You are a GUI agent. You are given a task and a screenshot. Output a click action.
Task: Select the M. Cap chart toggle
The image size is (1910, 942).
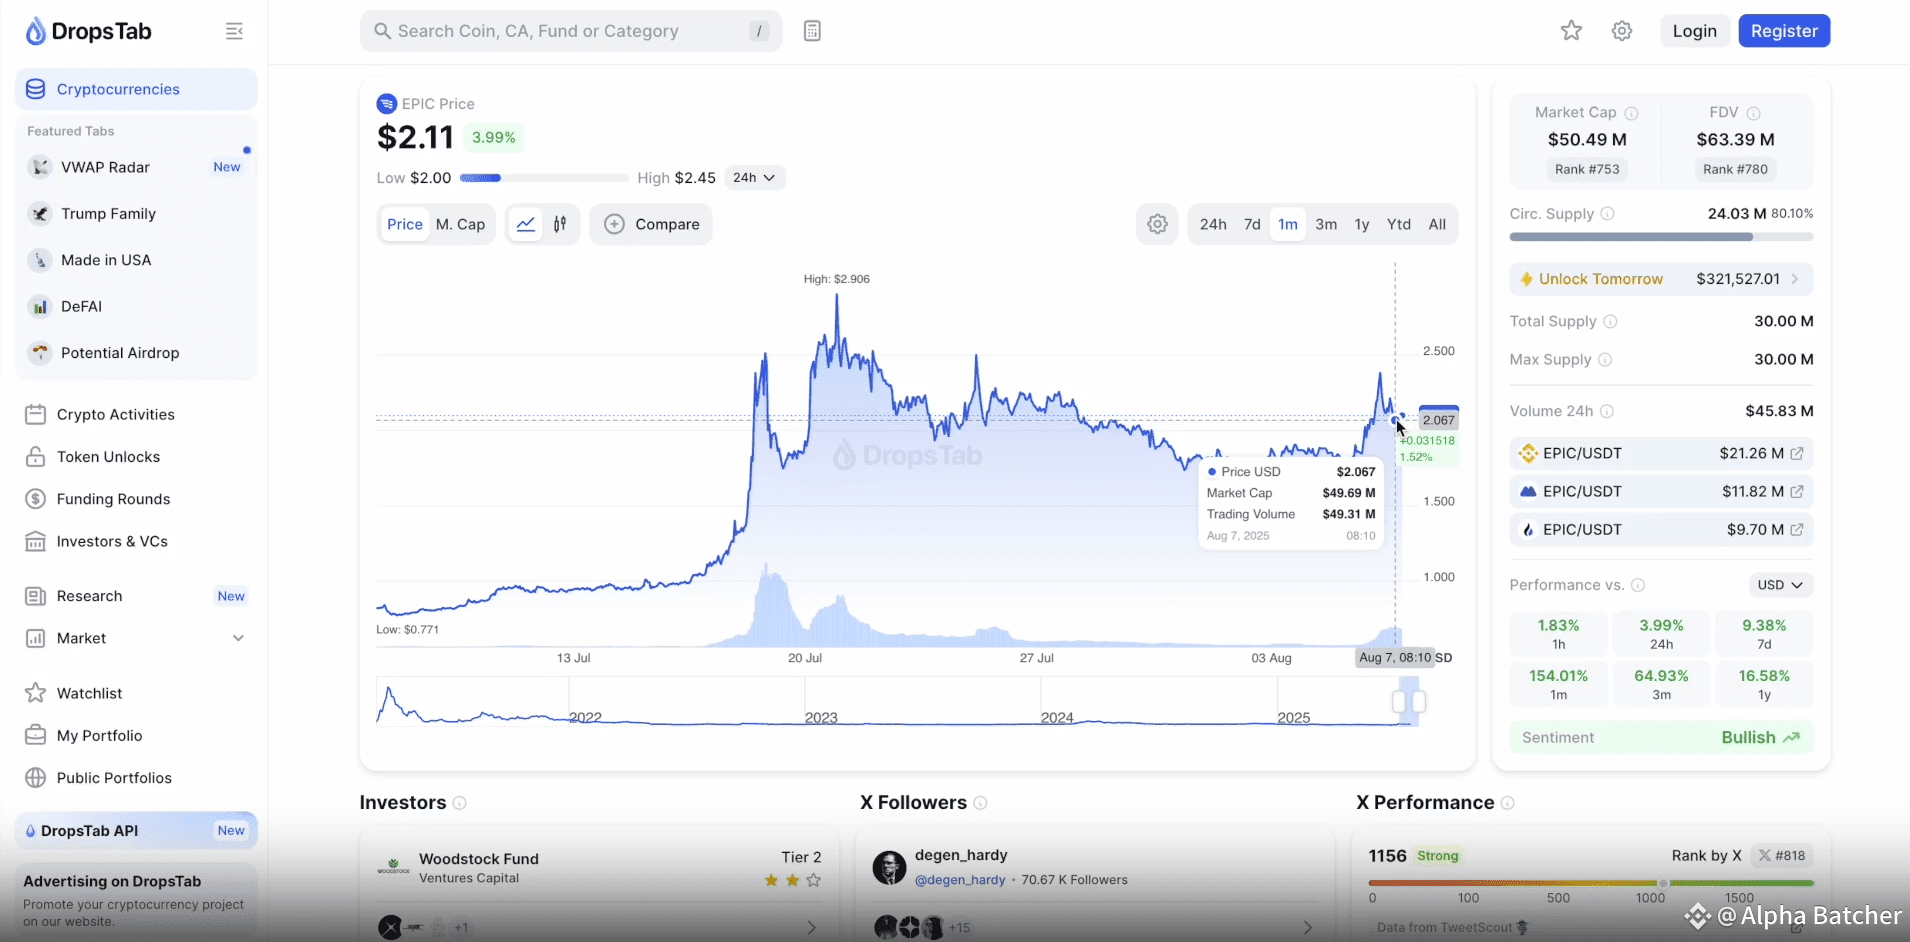point(461,224)
